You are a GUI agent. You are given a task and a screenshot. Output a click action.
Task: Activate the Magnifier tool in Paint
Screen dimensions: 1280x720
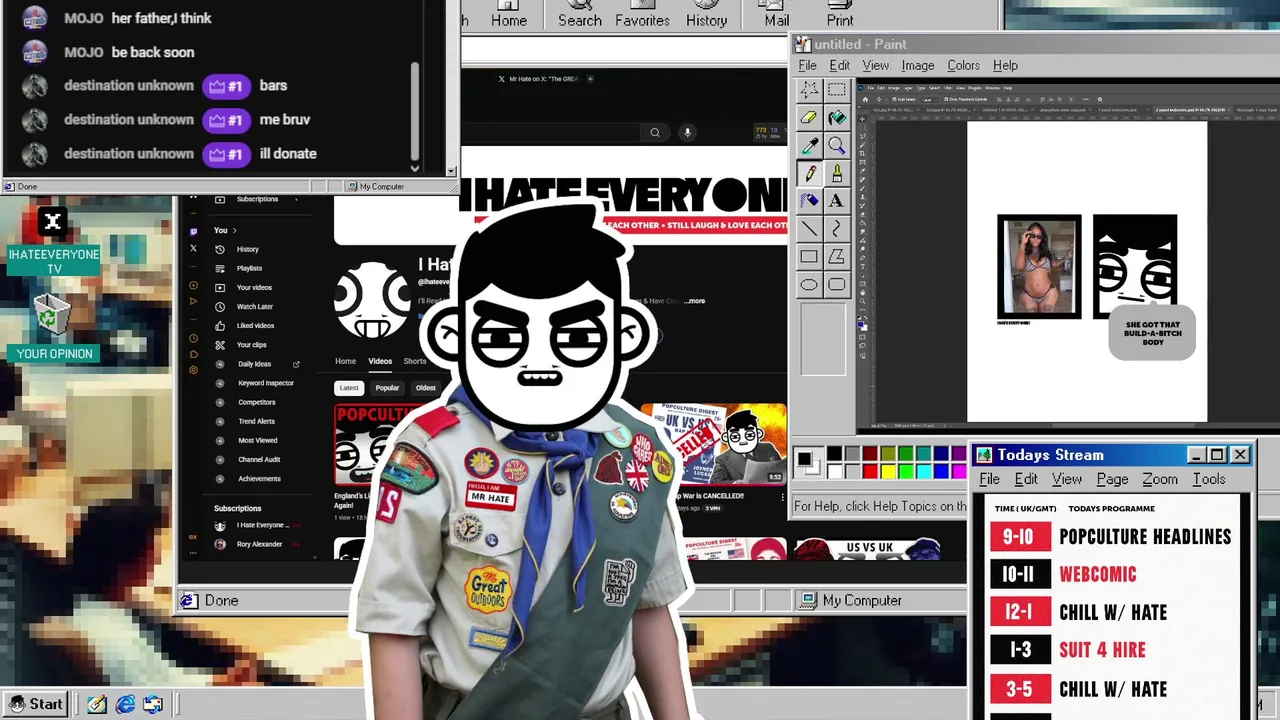tap(837, 146)
